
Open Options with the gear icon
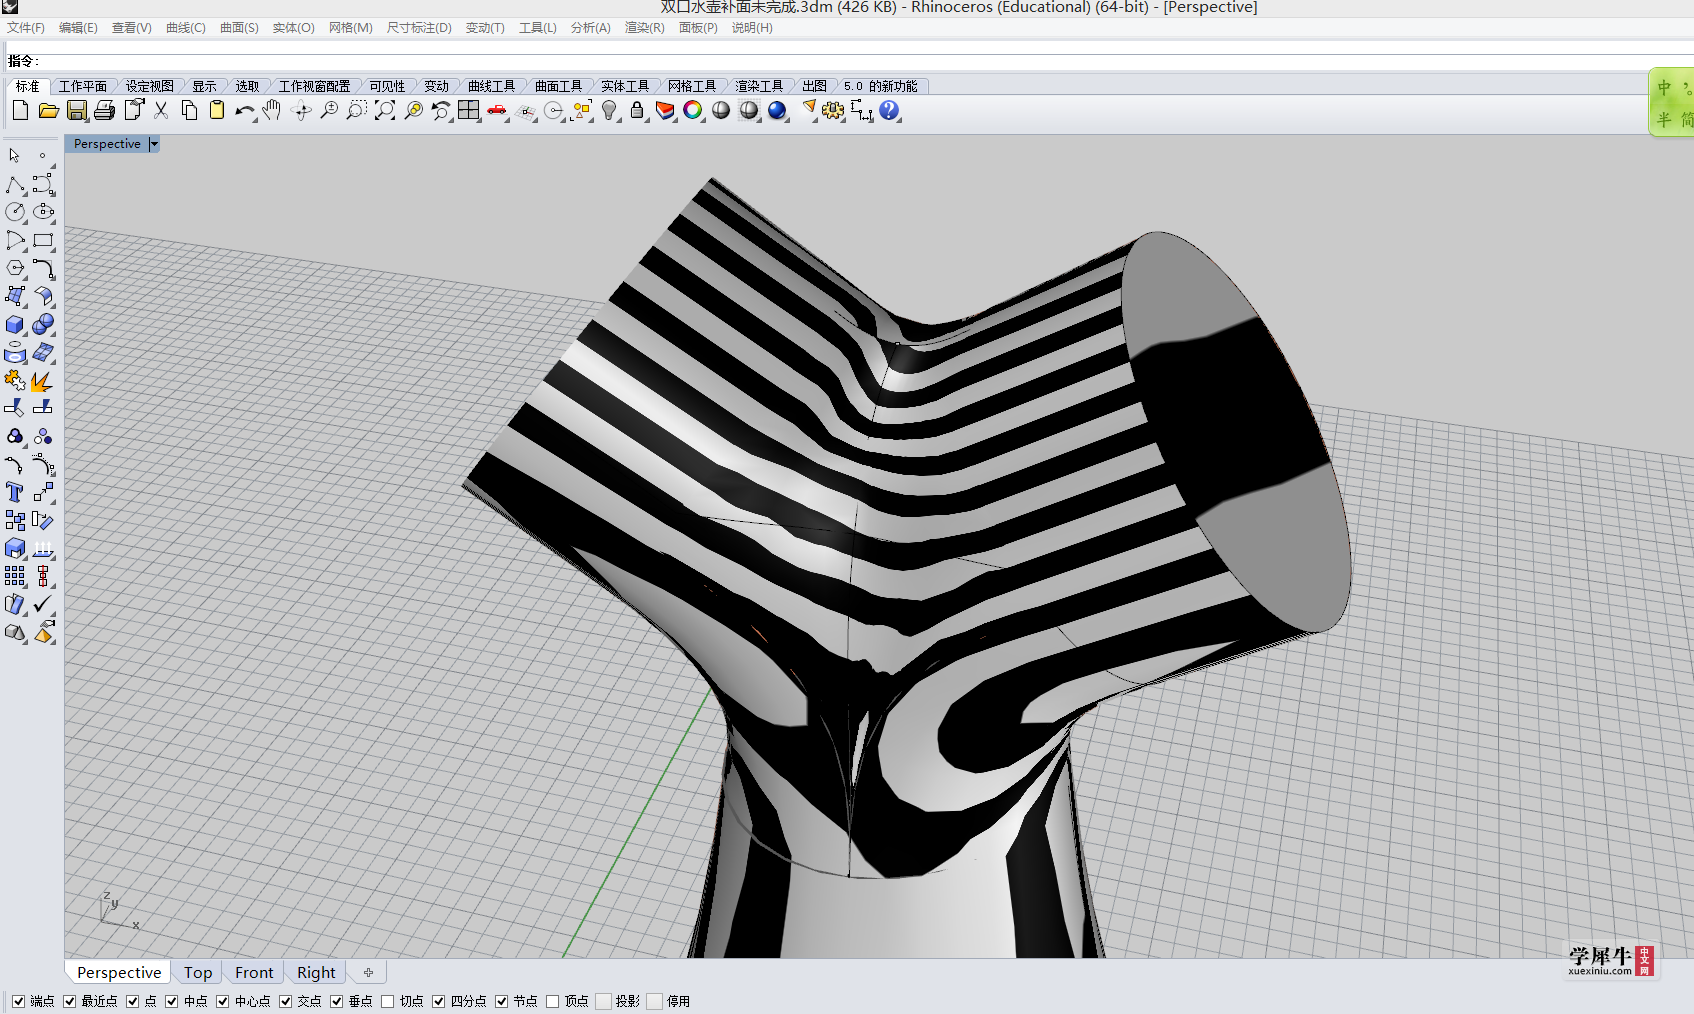(x=833, y=111)
